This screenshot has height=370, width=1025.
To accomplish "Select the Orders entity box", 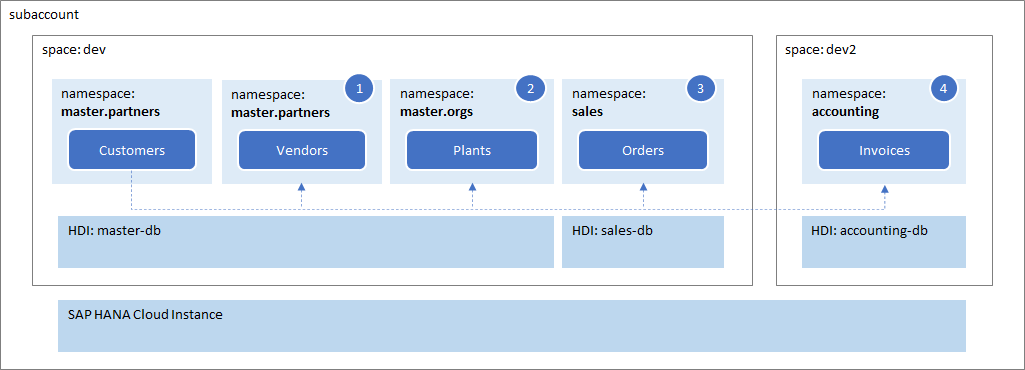I will [643, 150].
